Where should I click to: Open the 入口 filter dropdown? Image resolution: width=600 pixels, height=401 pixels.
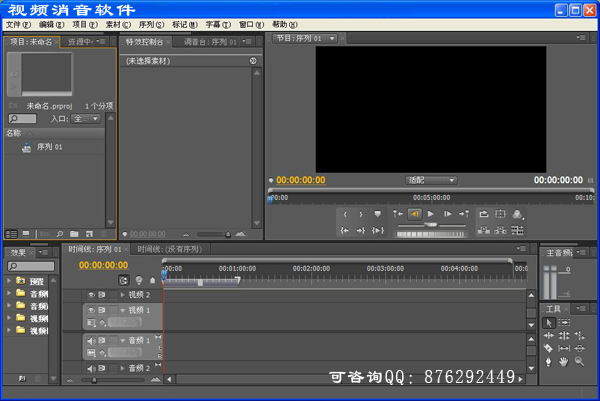86,119
